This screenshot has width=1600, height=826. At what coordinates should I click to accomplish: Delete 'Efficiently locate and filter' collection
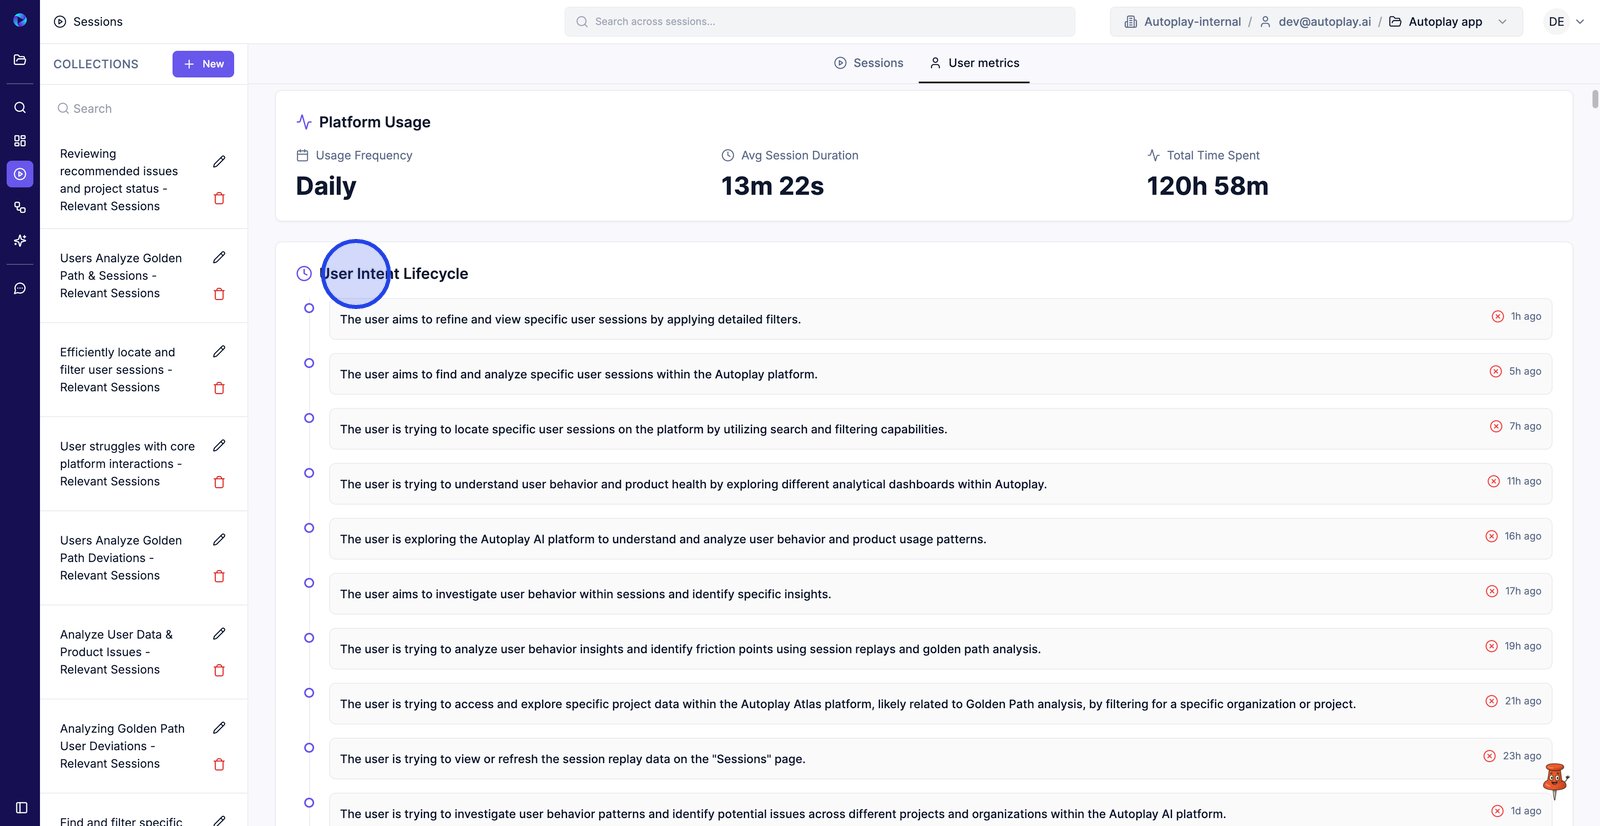pyautogui.click(x=219, y=388)
